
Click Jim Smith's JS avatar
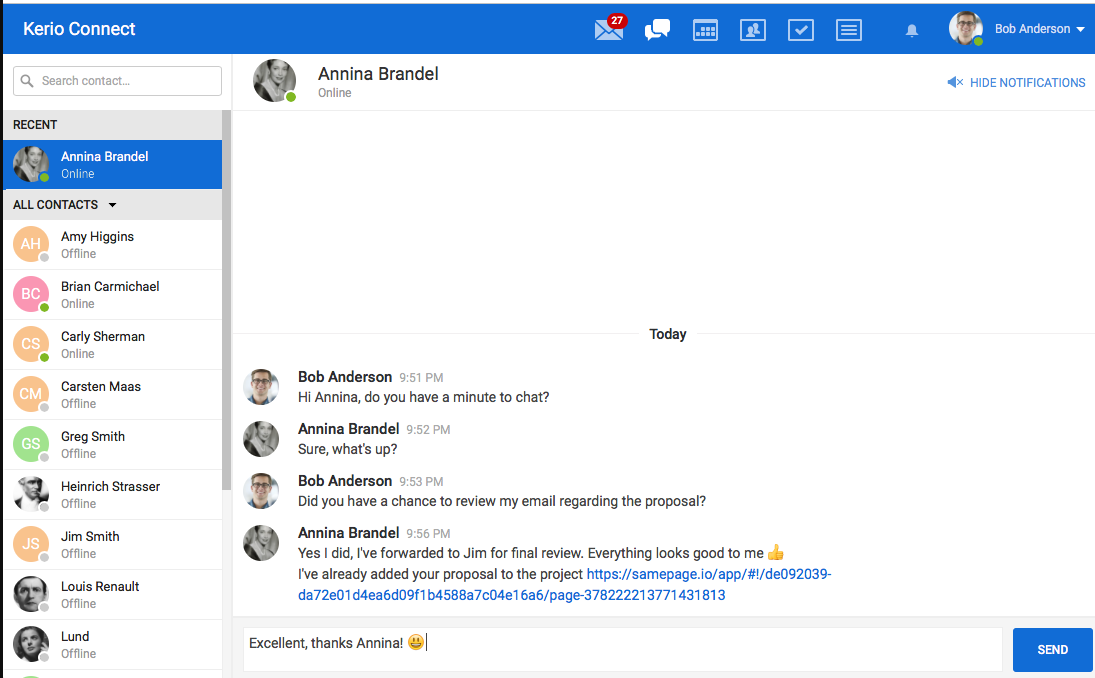point(31,544)
